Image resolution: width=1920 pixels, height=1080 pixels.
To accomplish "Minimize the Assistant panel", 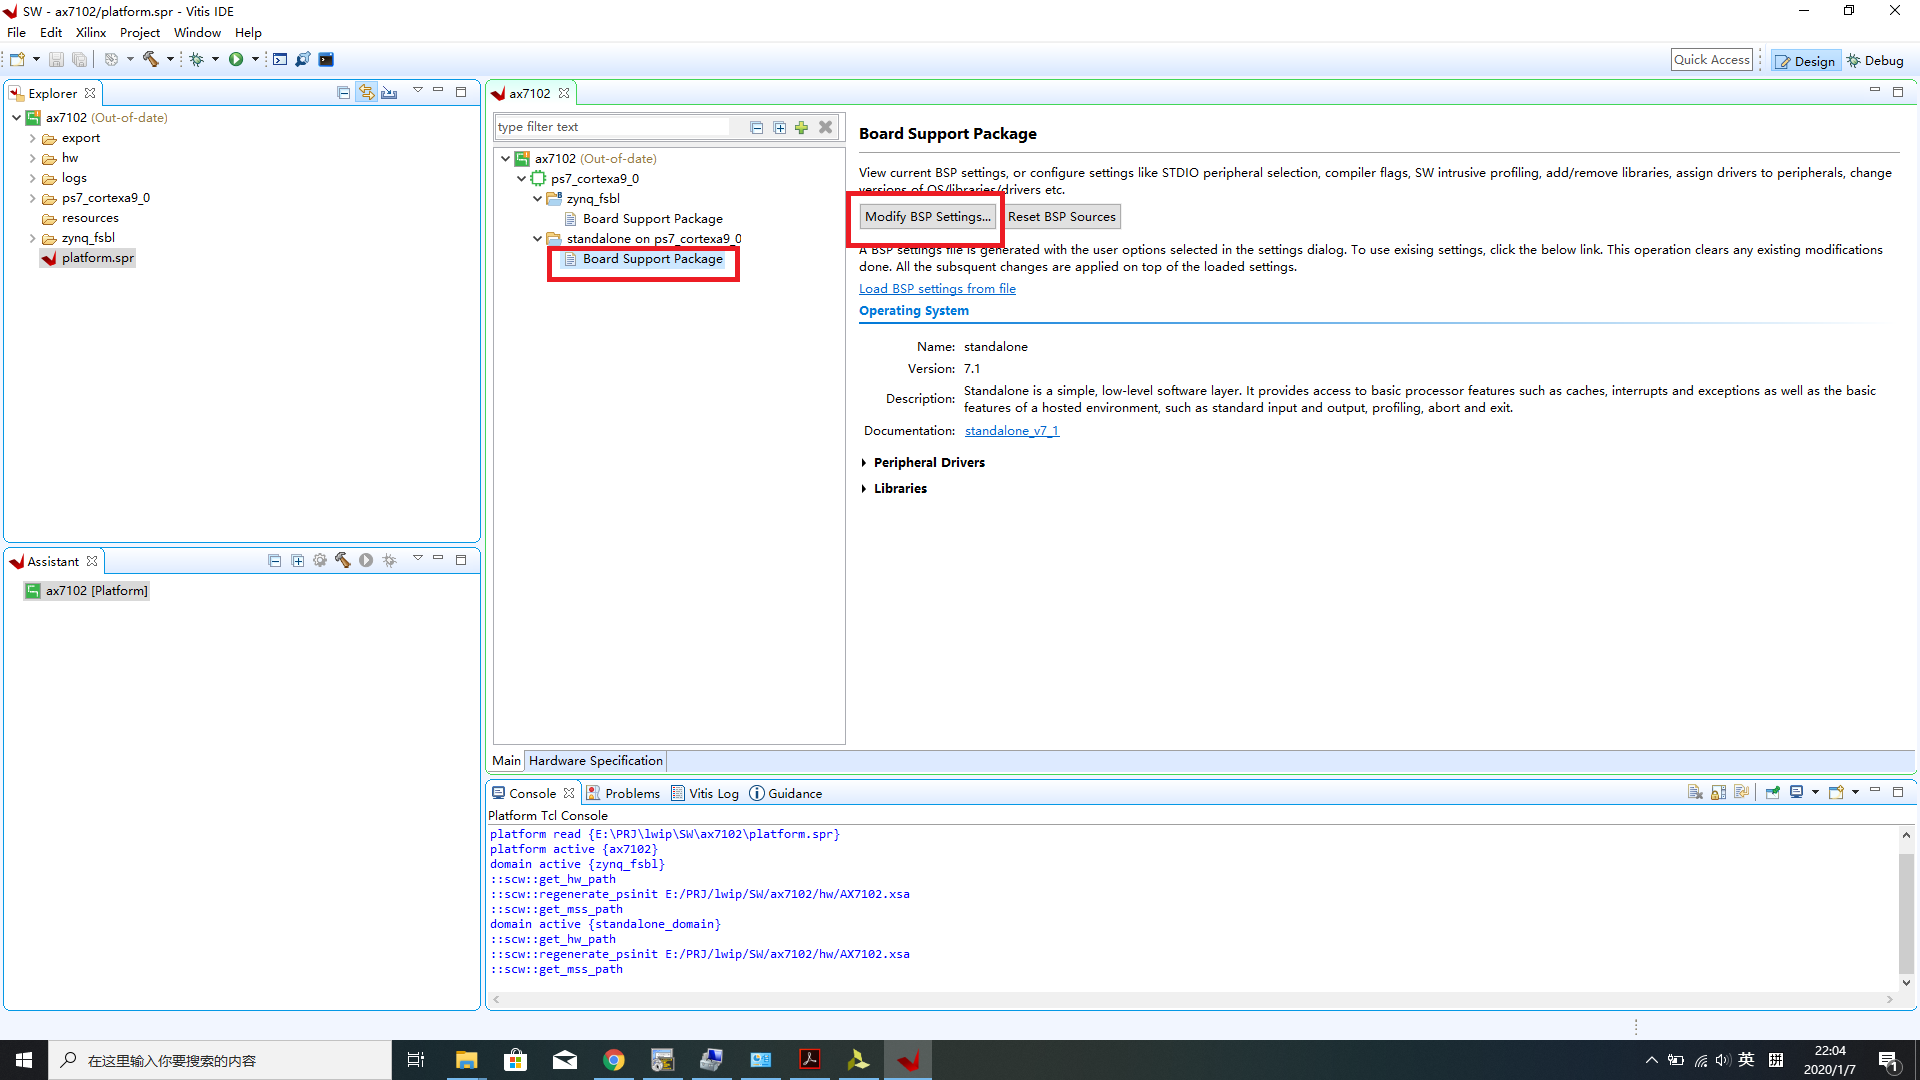I will click(437, 560).
